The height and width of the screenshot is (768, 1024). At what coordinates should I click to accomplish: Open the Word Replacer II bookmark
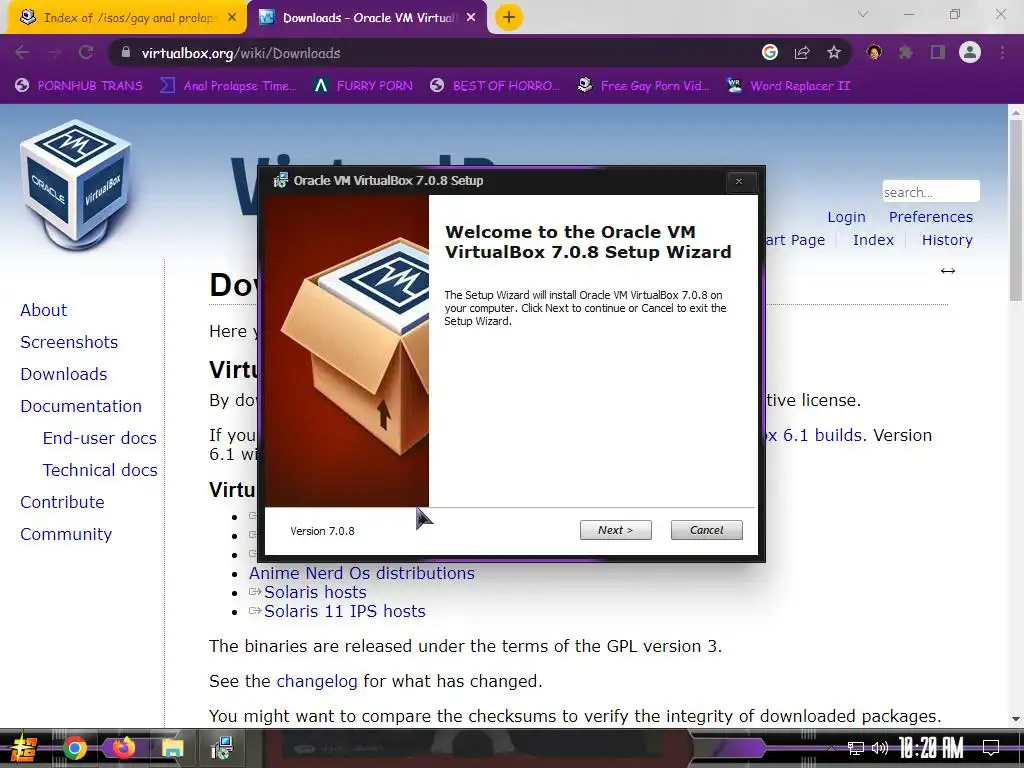(x=789, y=86)
